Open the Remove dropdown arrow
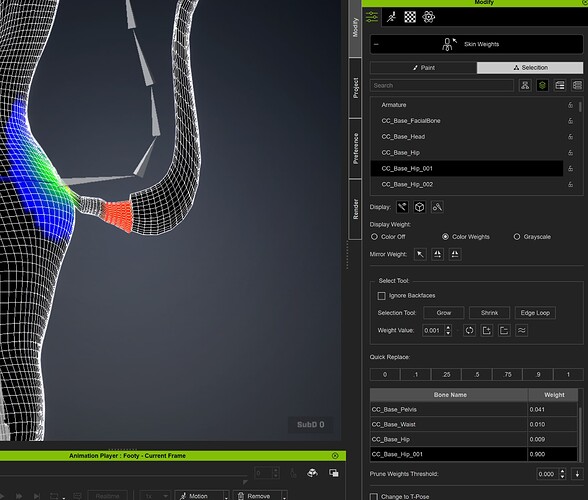The height and width of the screenshot is (500, 588). (x=284, y=496)
